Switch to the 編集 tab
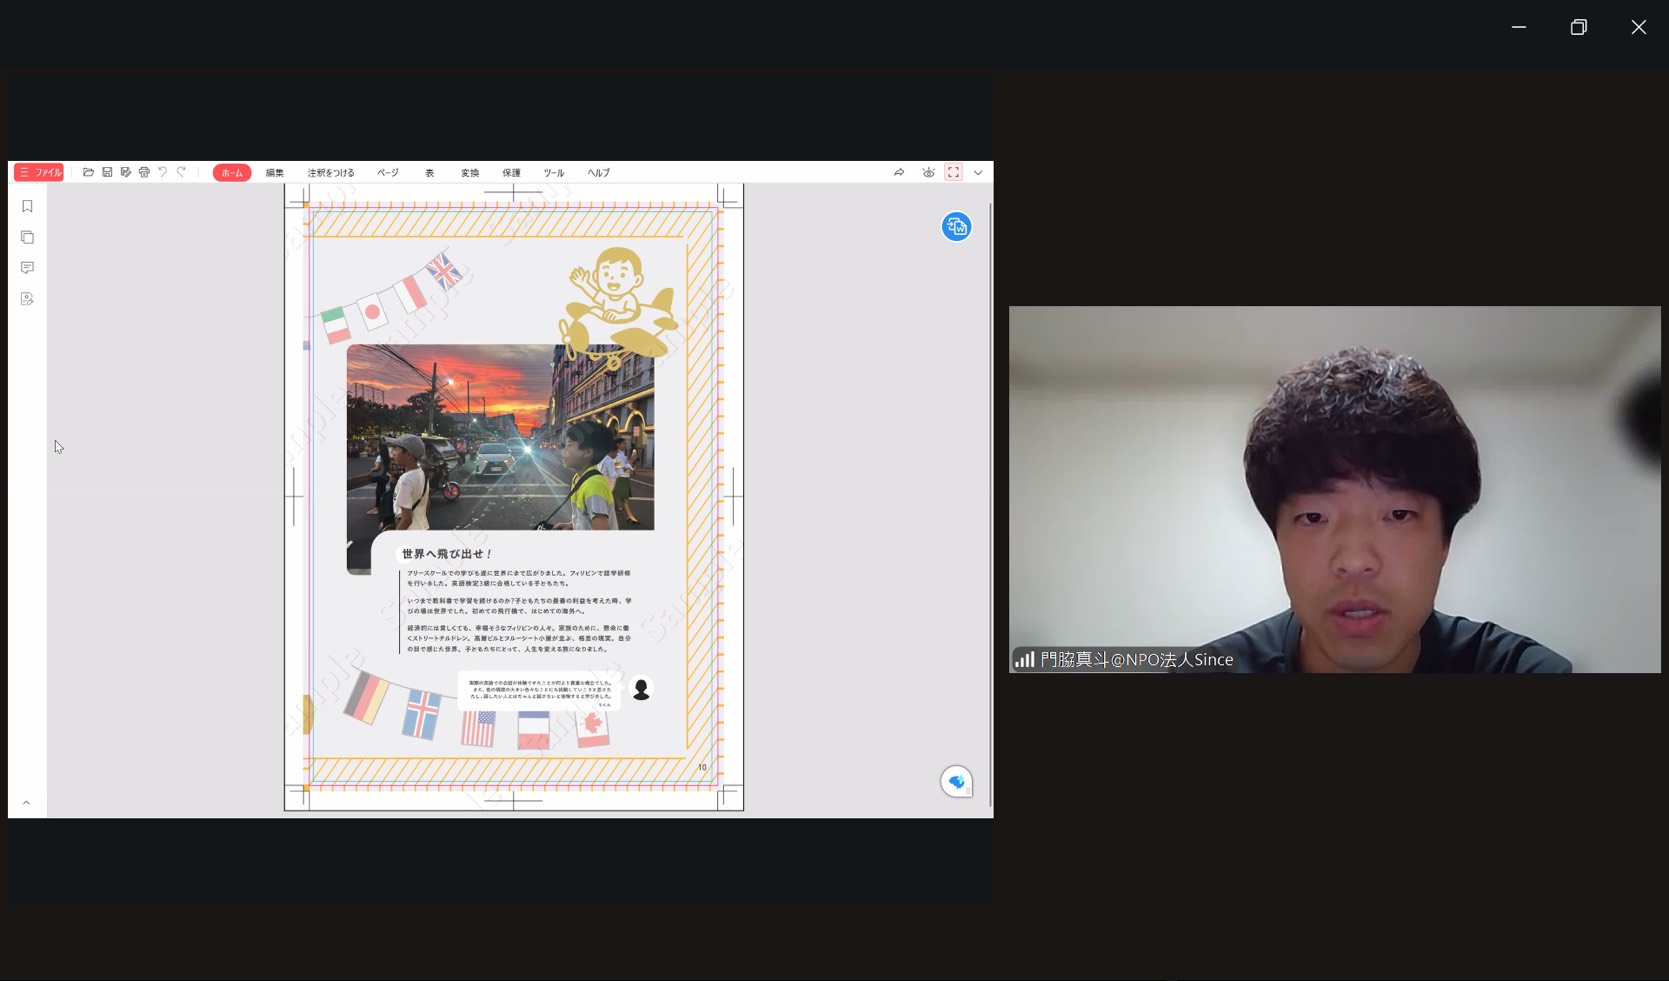The height and width of the screenshot is (981, 1669). click(274, 173)
